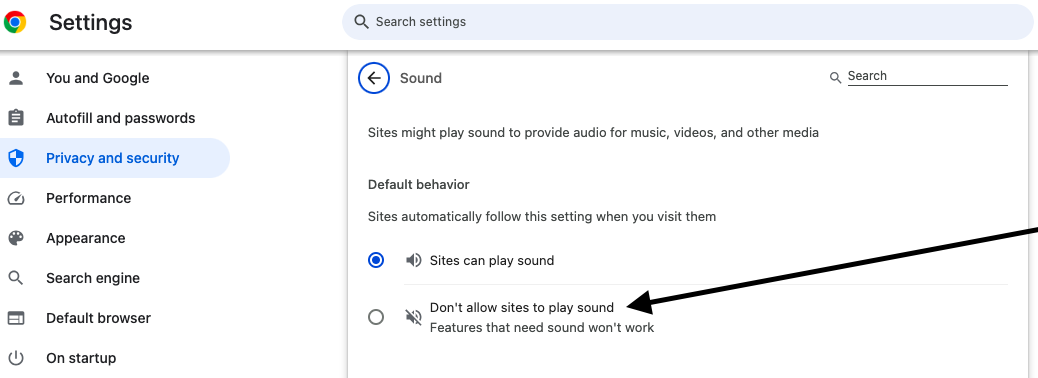Click the small magnifier icon beside Sound search
The image size is (1038, 378).
click(835, 77)
